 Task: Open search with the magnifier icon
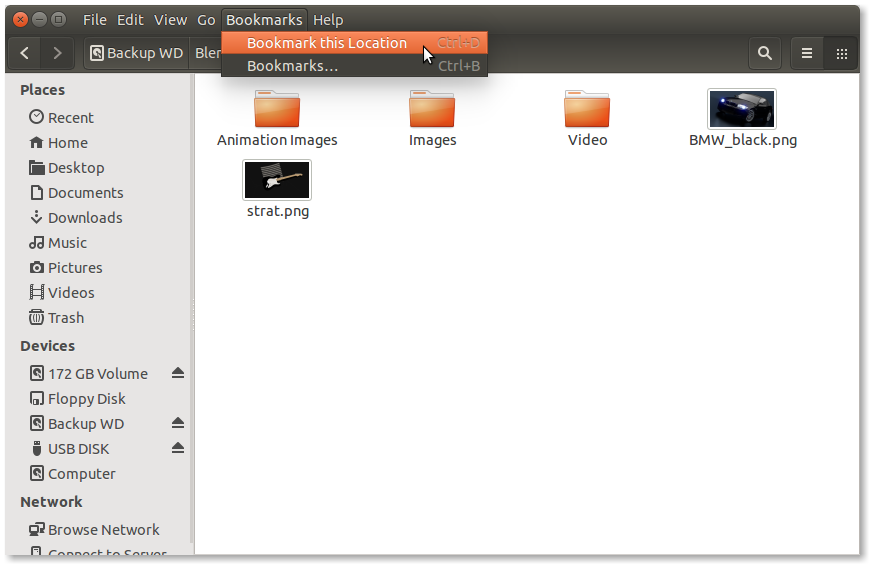[765, 53]
